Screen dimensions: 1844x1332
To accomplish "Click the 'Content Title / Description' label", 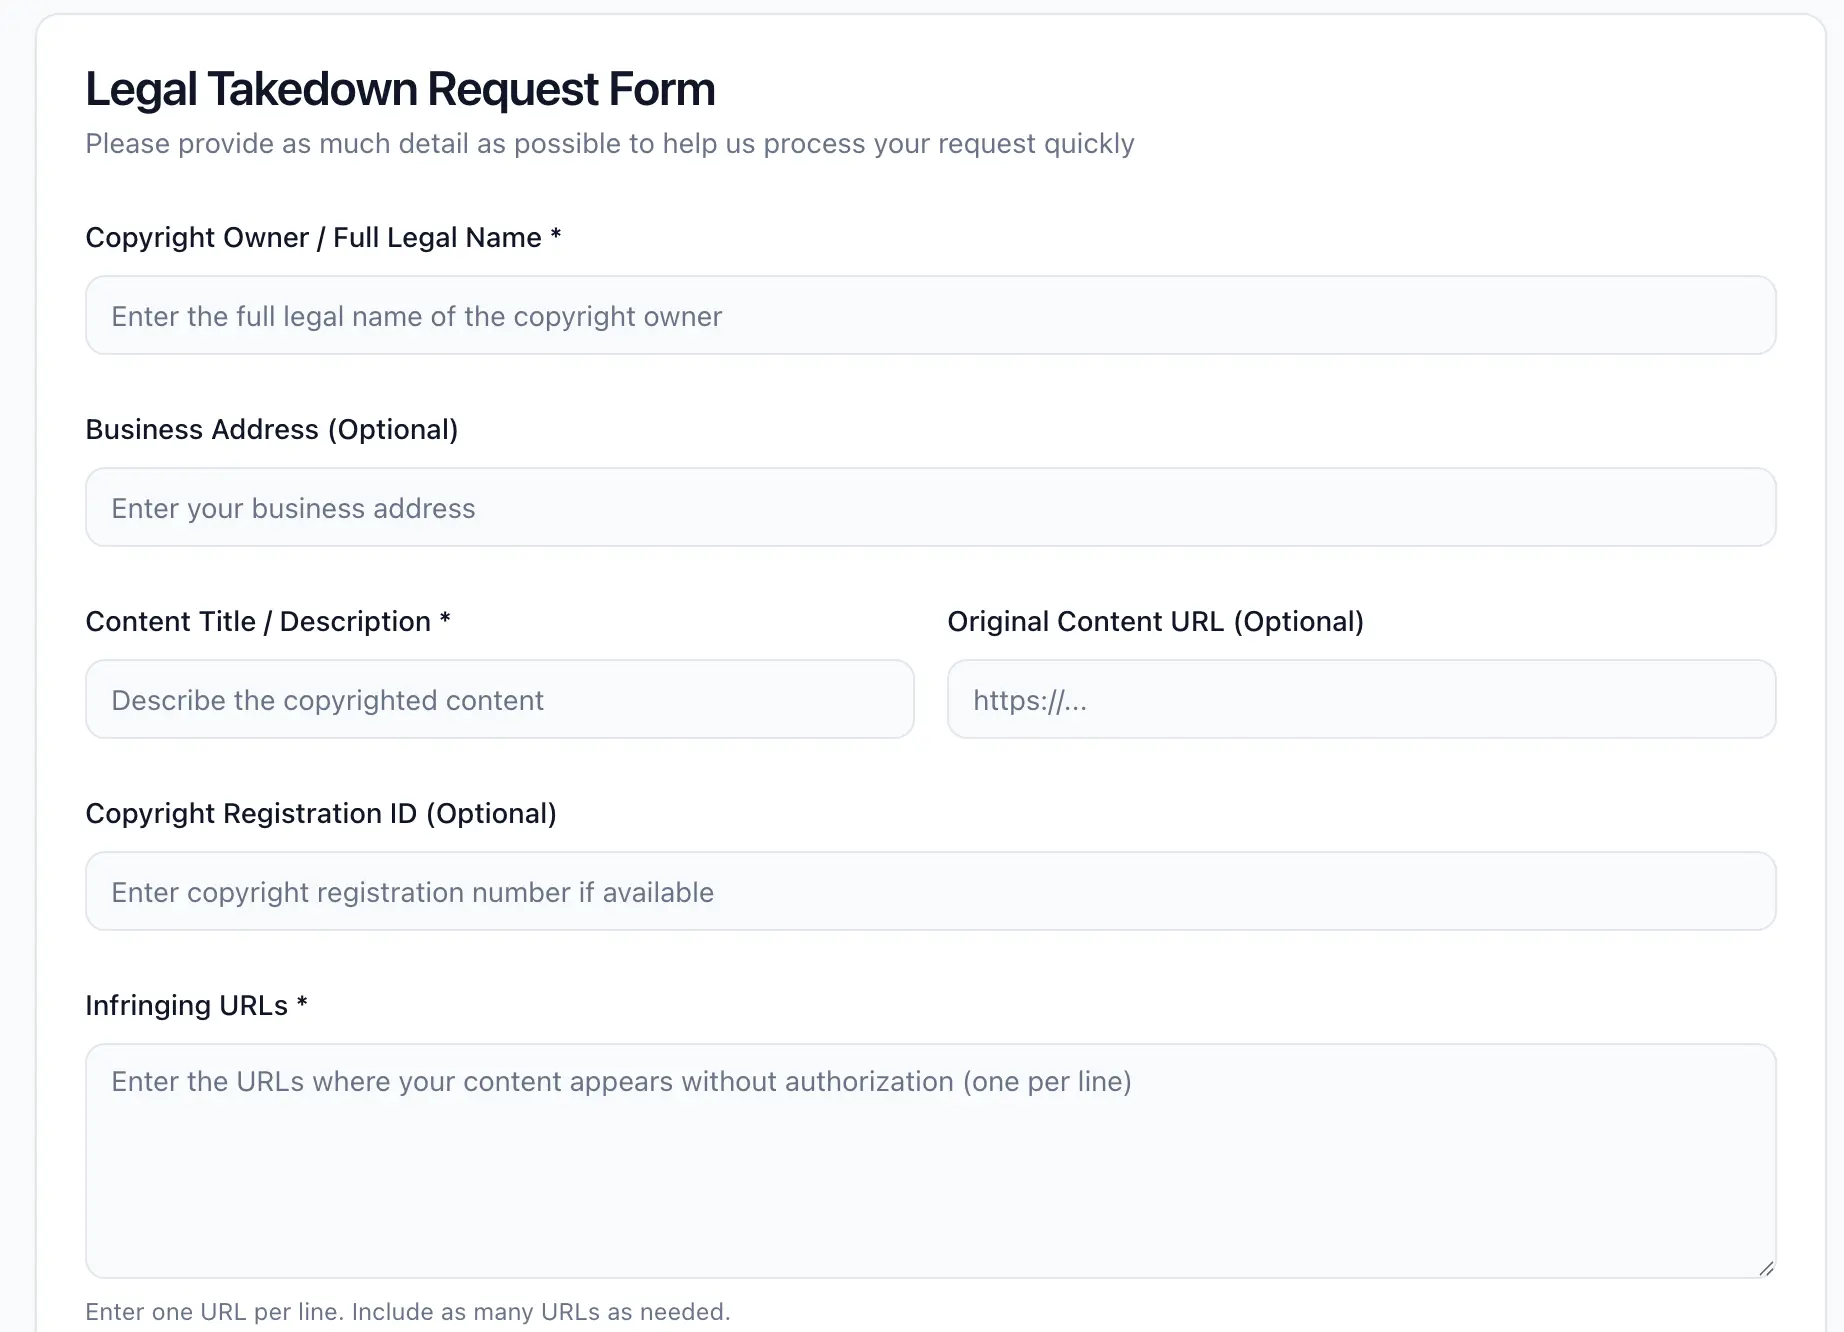I will click(x=268, y=621).
